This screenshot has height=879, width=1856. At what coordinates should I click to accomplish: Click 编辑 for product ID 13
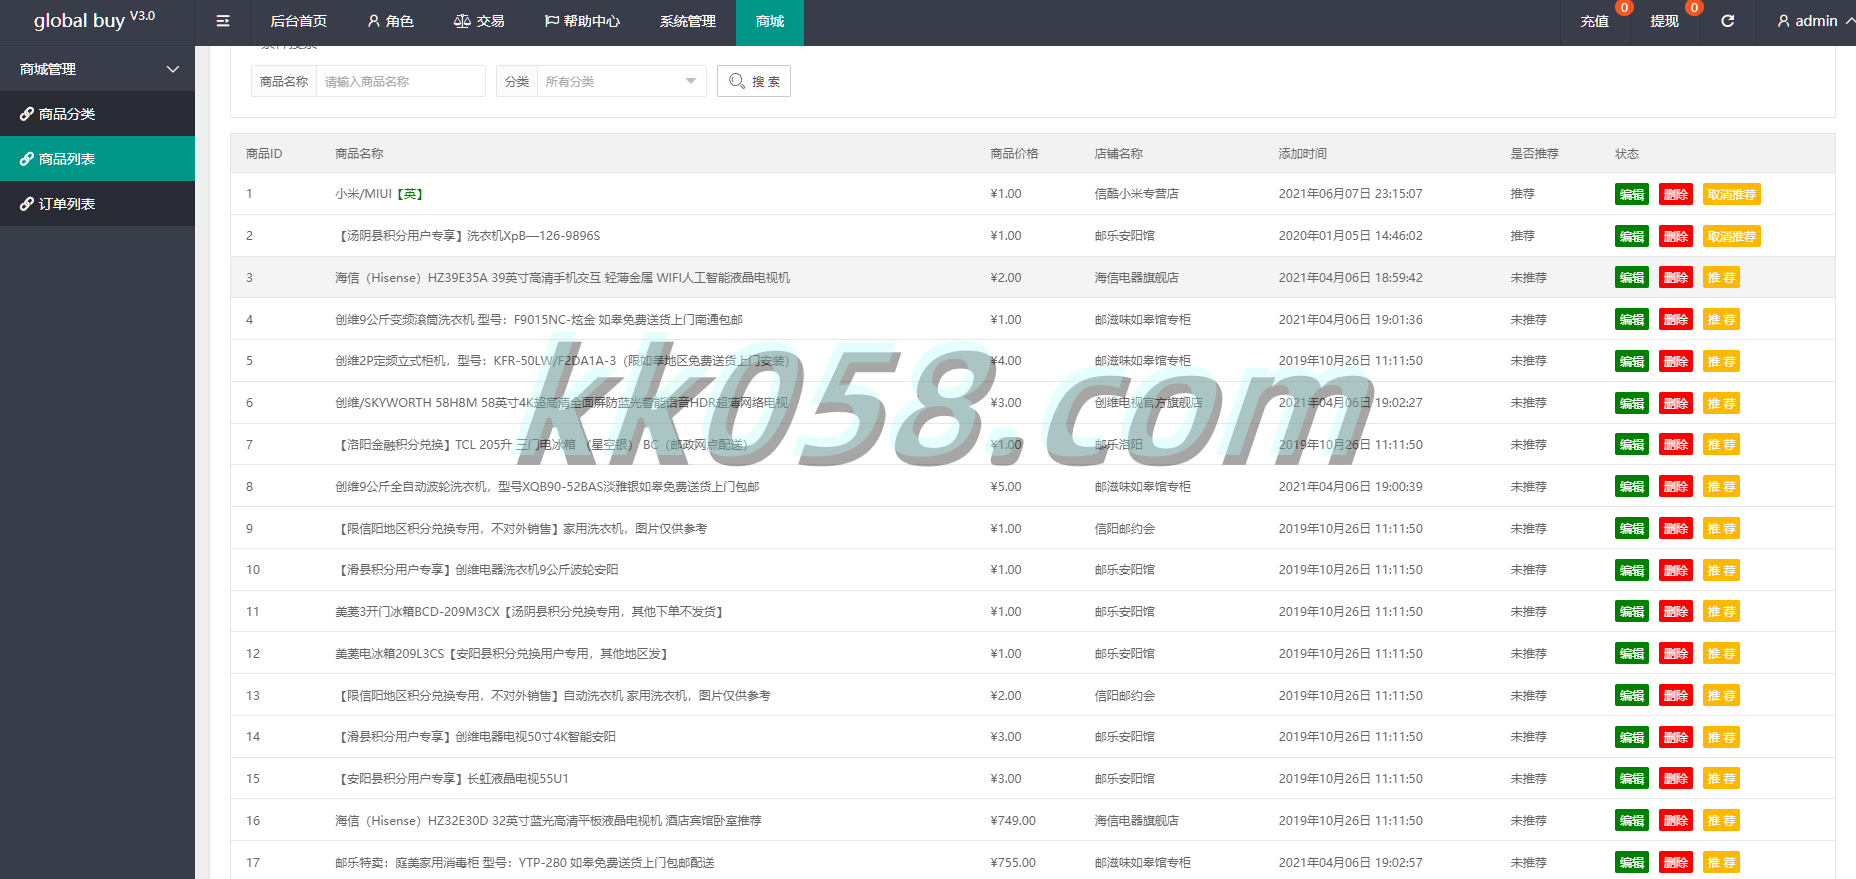1632,696
